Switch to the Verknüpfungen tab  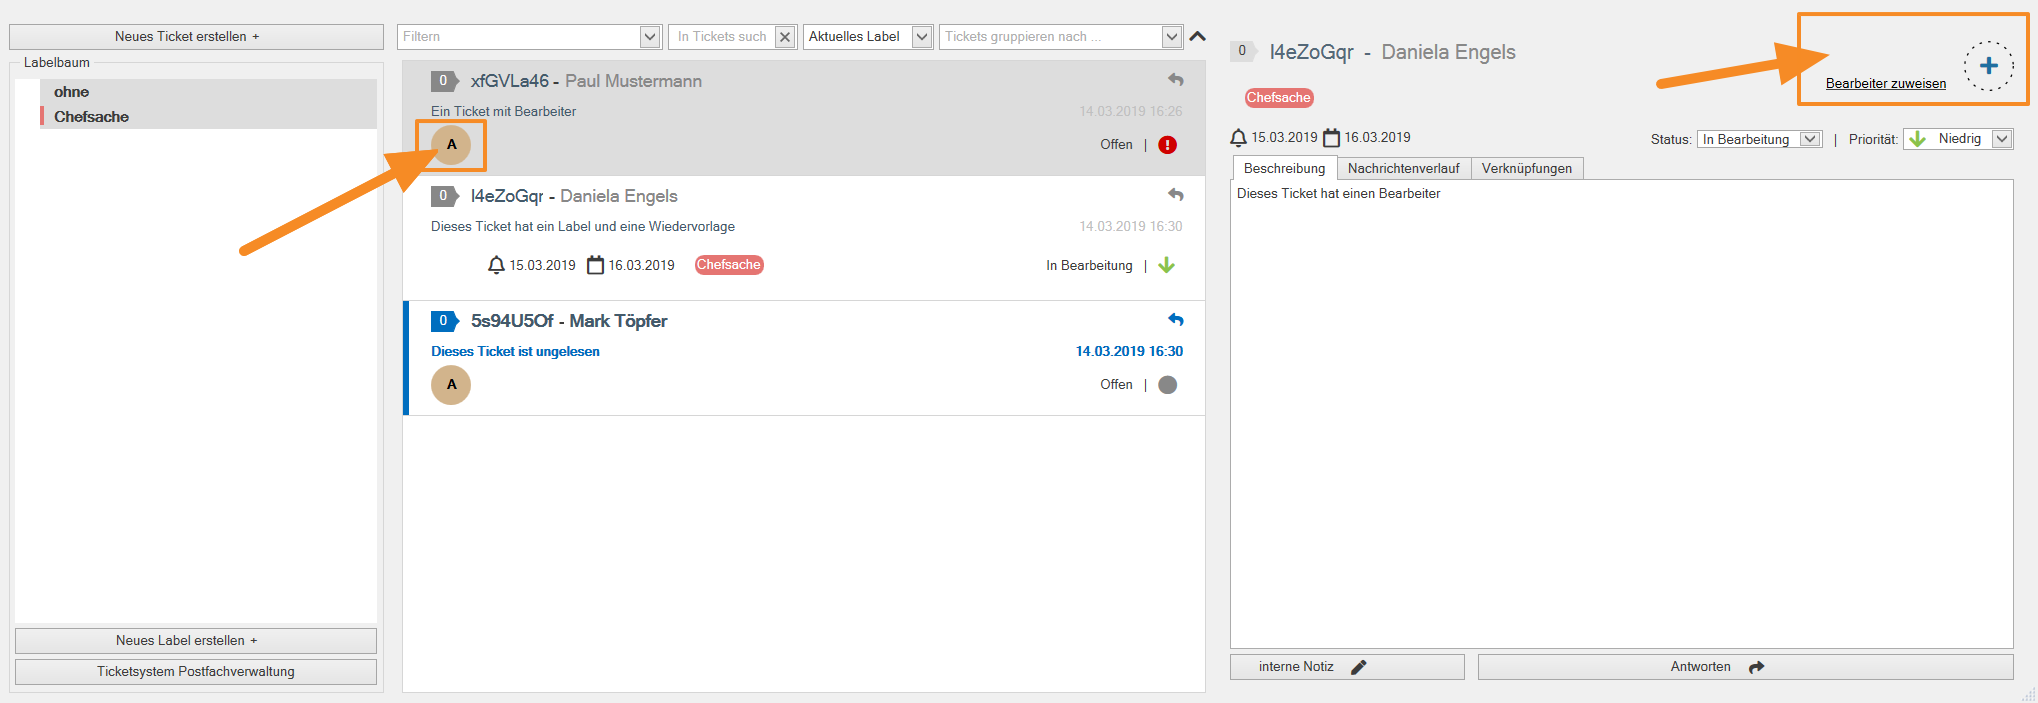1526,168
